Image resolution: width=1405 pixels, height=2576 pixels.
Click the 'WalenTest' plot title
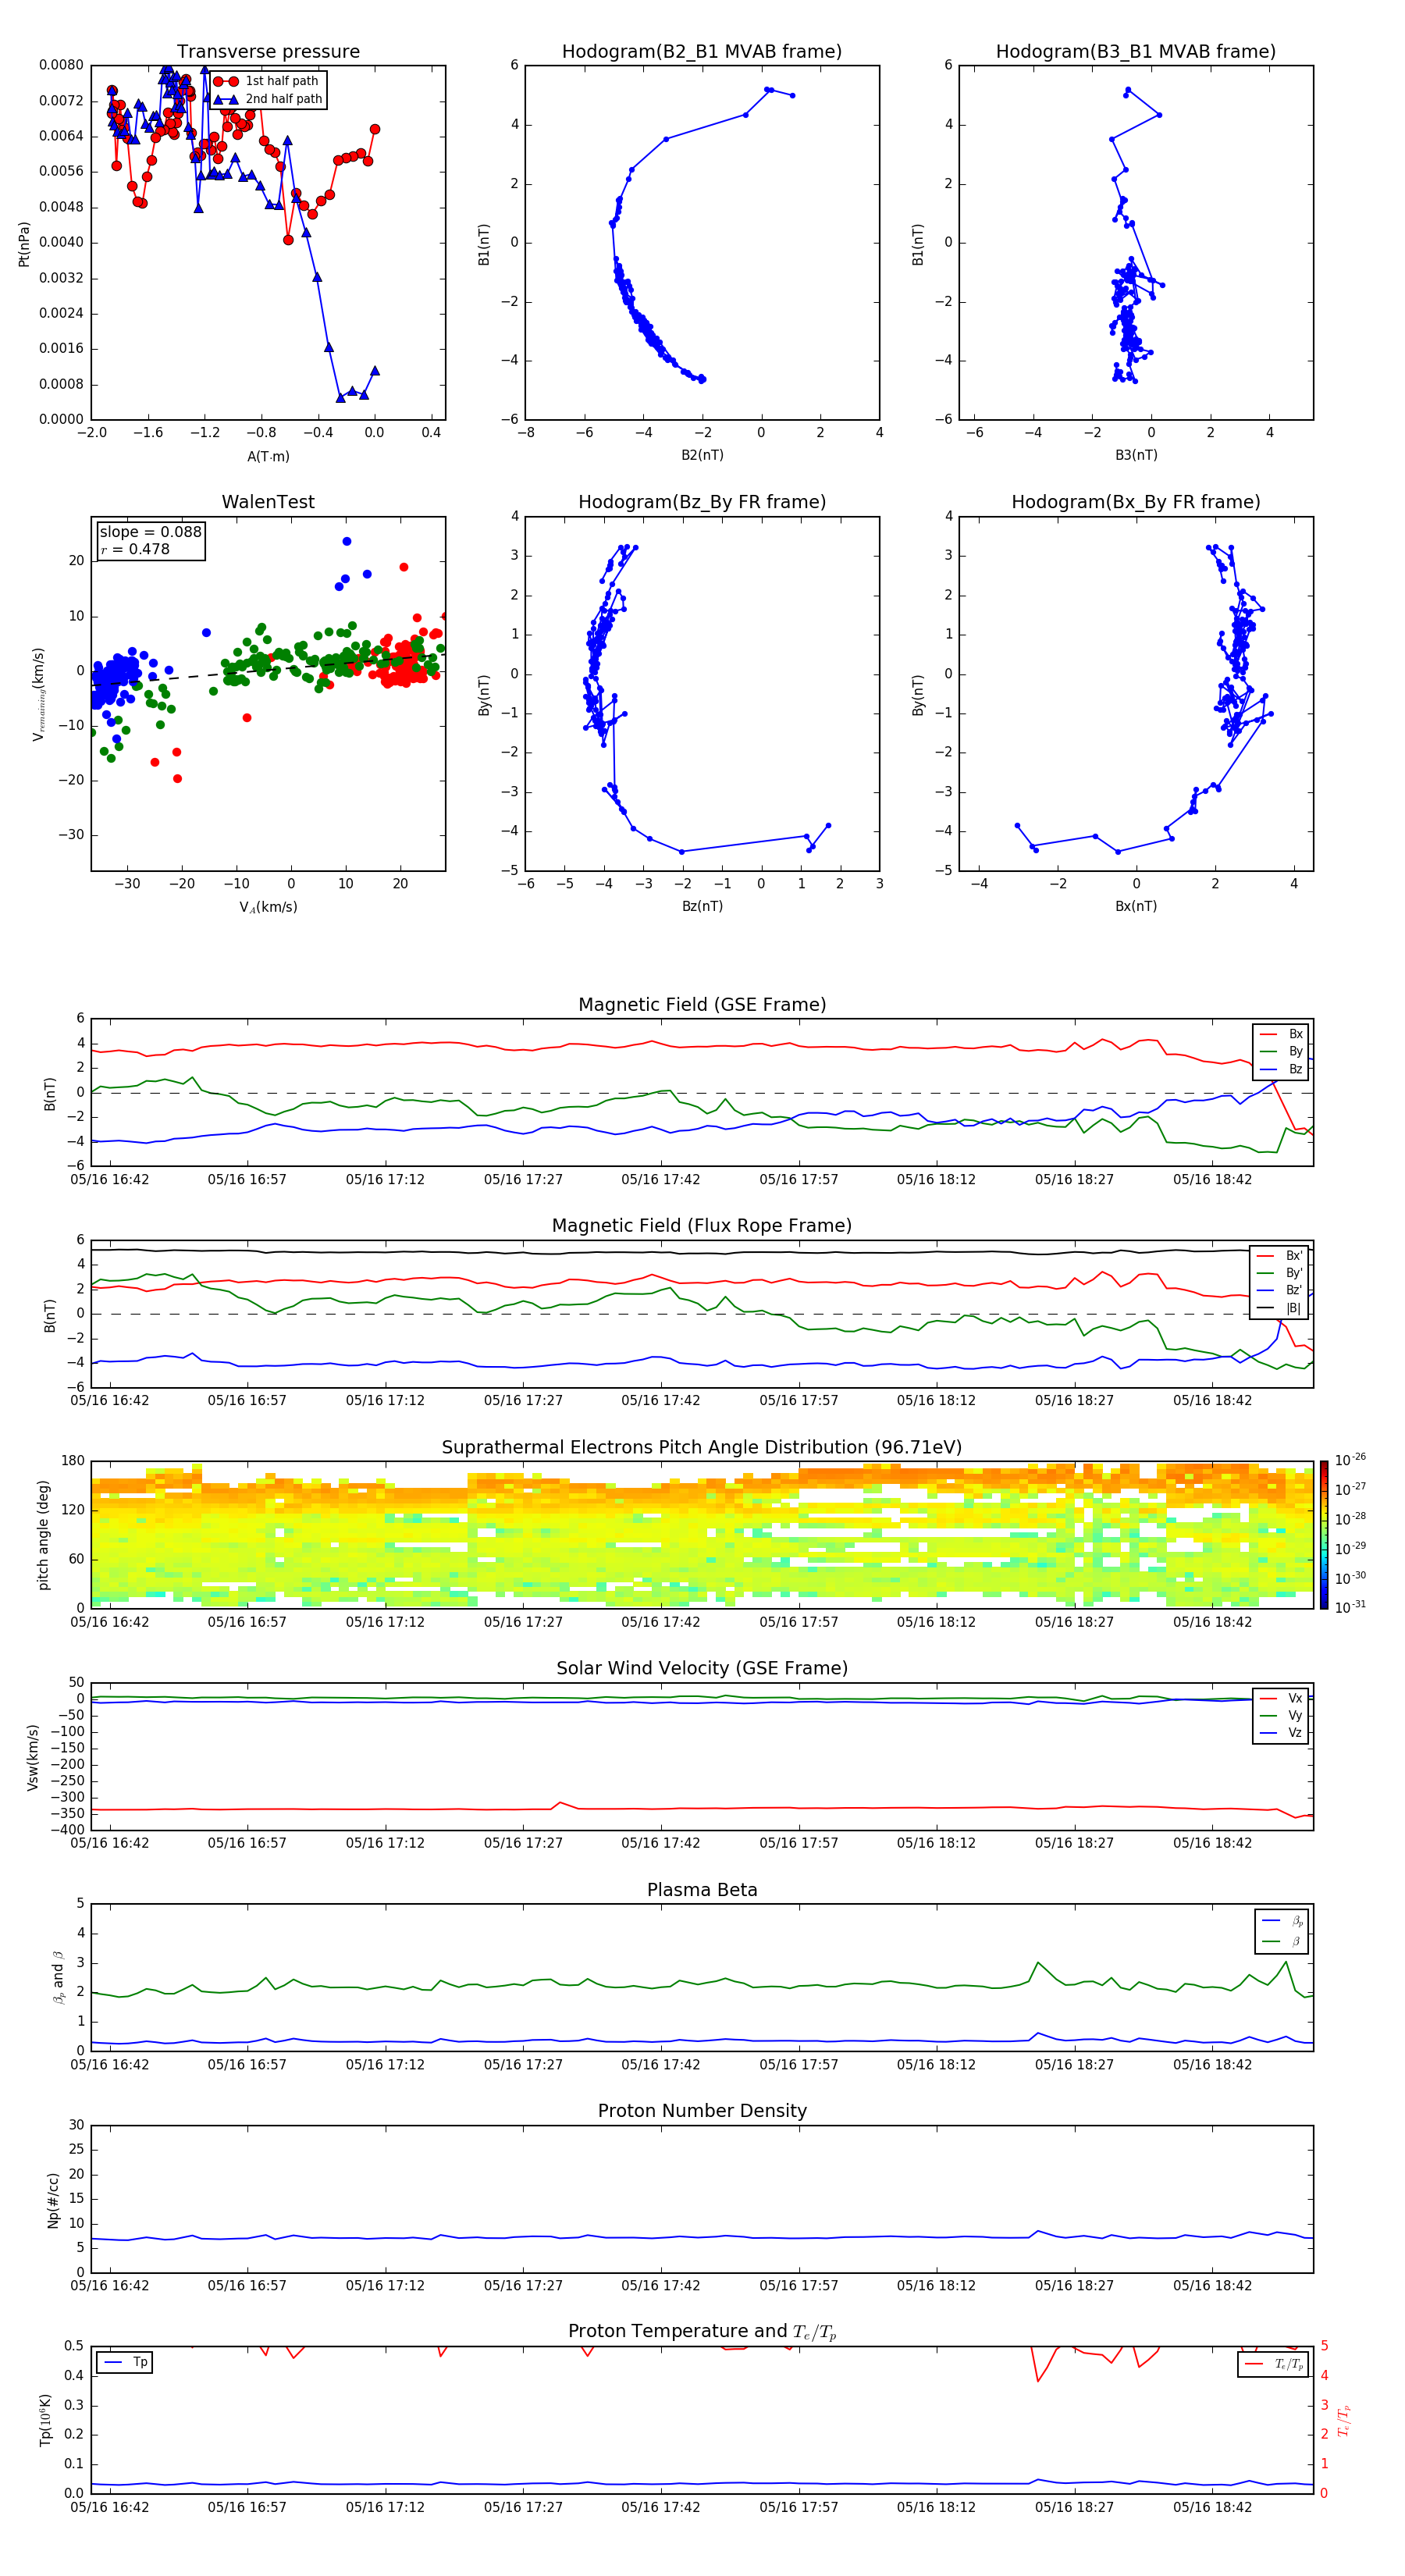click(268, 502)
